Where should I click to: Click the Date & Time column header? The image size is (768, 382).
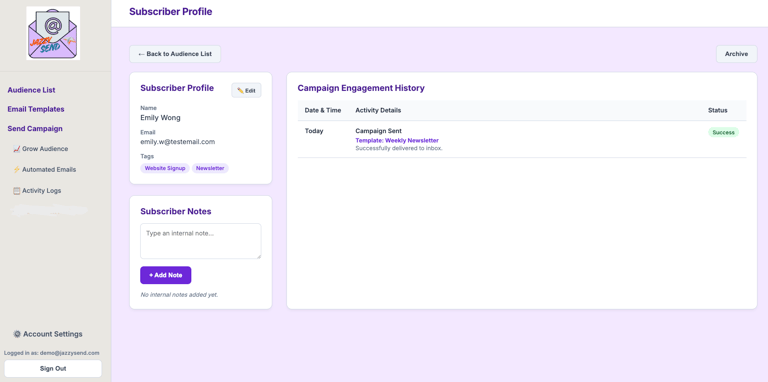pyautogui.click(x=323, y=110)
